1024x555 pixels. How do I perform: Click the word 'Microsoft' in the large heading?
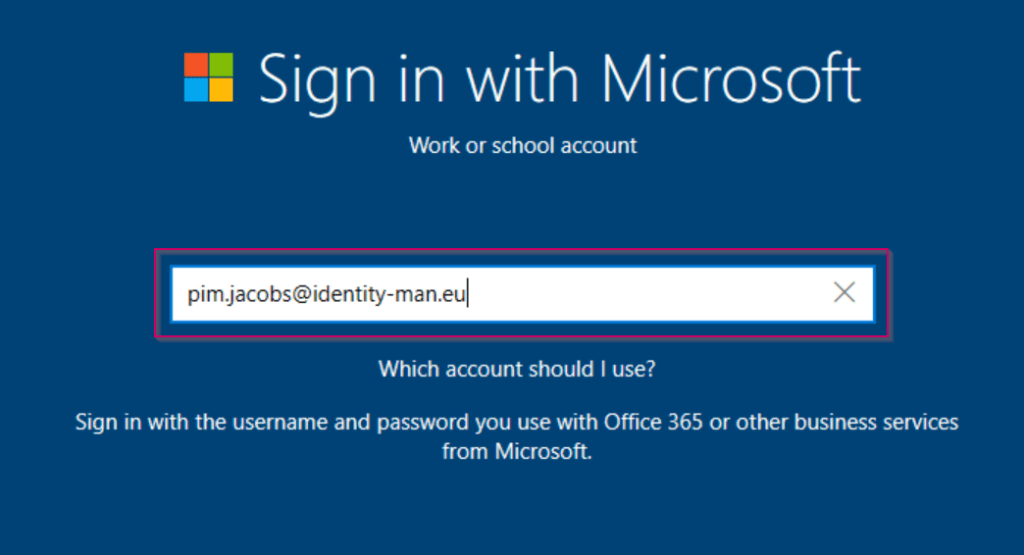(x=731, y=78)
